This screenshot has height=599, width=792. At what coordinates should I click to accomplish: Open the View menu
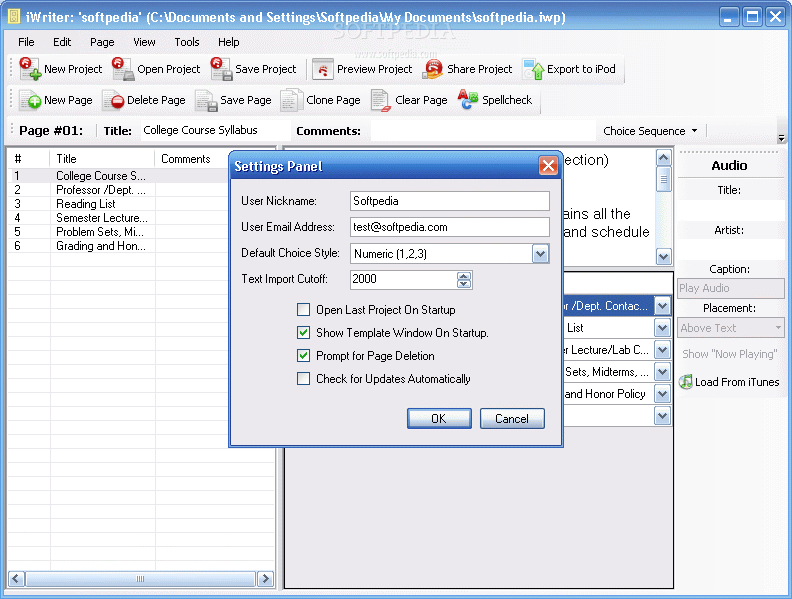[x=144, y=42]
